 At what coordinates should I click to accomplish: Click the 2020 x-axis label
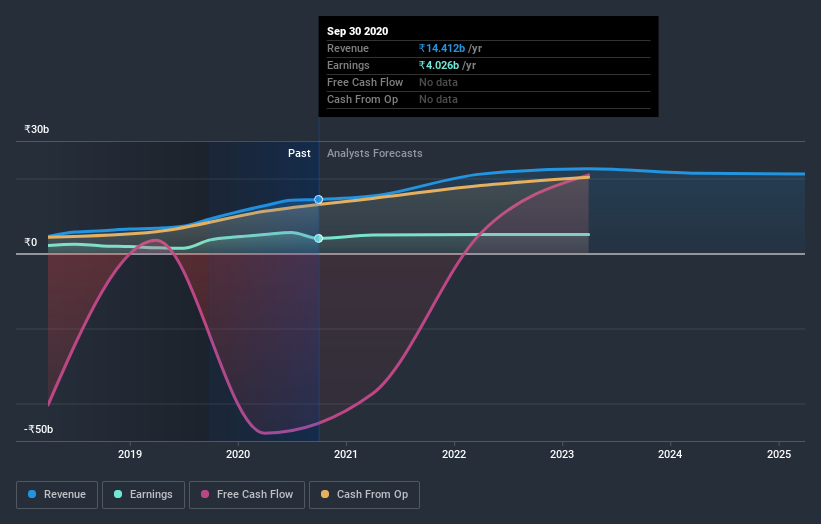coord(238,454)
